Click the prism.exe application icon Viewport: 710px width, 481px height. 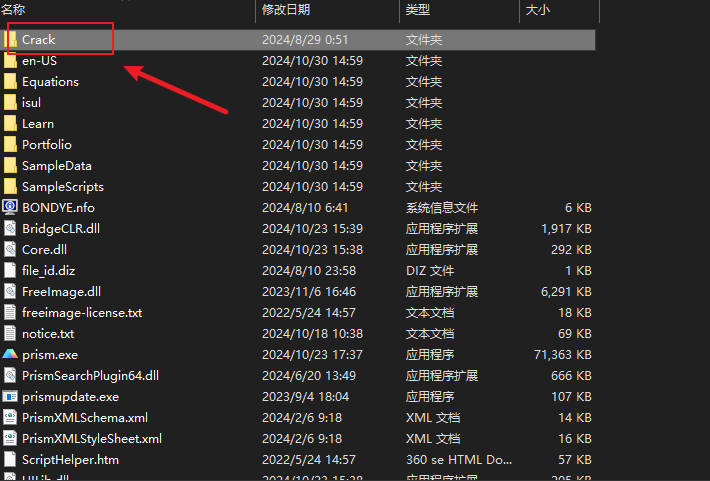click(10, 355)
